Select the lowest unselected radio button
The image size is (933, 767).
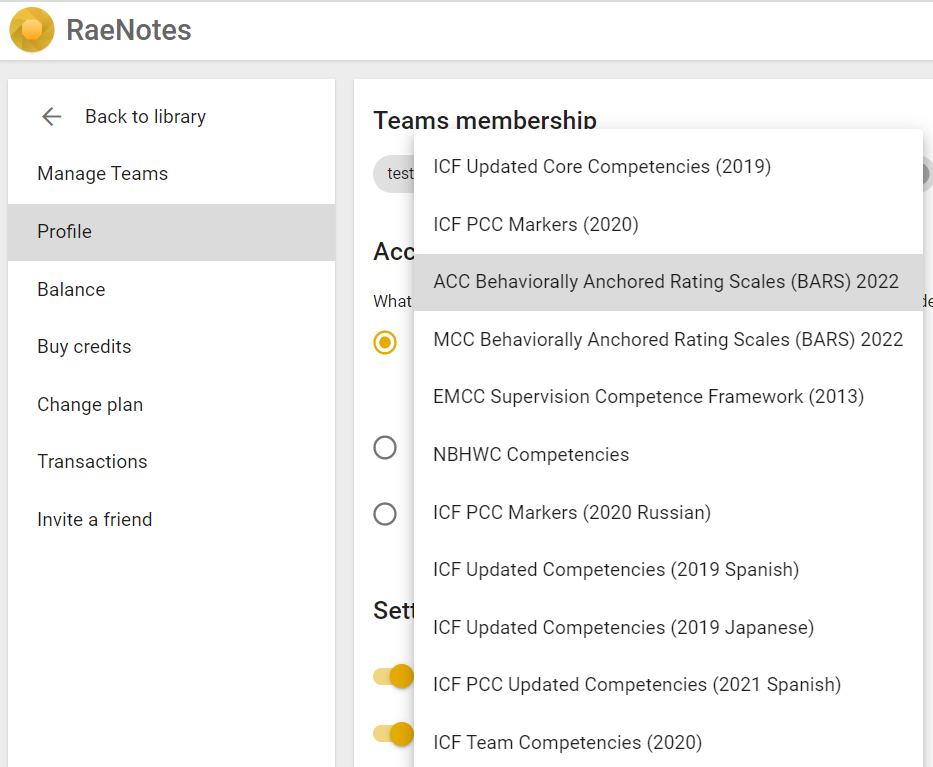point(385,514)
